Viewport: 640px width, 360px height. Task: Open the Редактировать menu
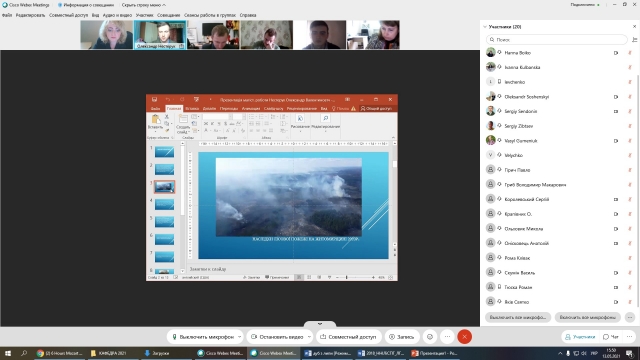tap(30, 15)
